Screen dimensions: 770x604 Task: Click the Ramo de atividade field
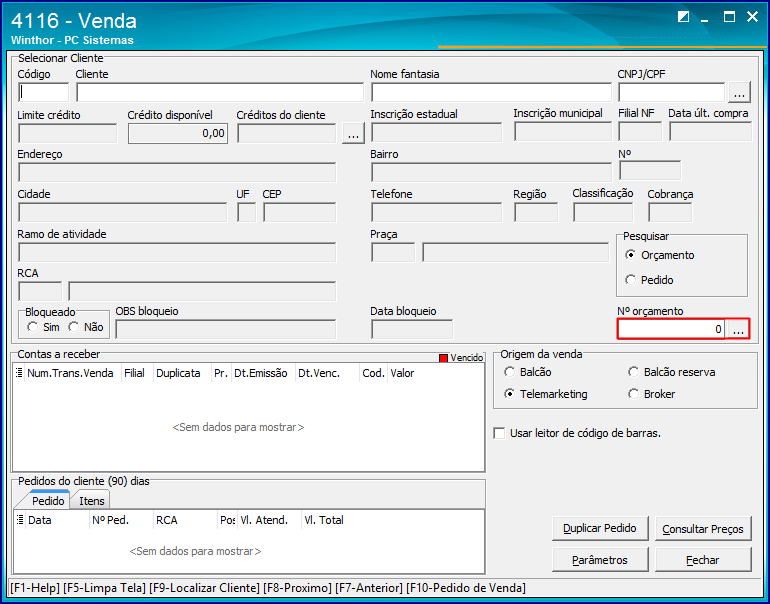[x=177, y=252]
